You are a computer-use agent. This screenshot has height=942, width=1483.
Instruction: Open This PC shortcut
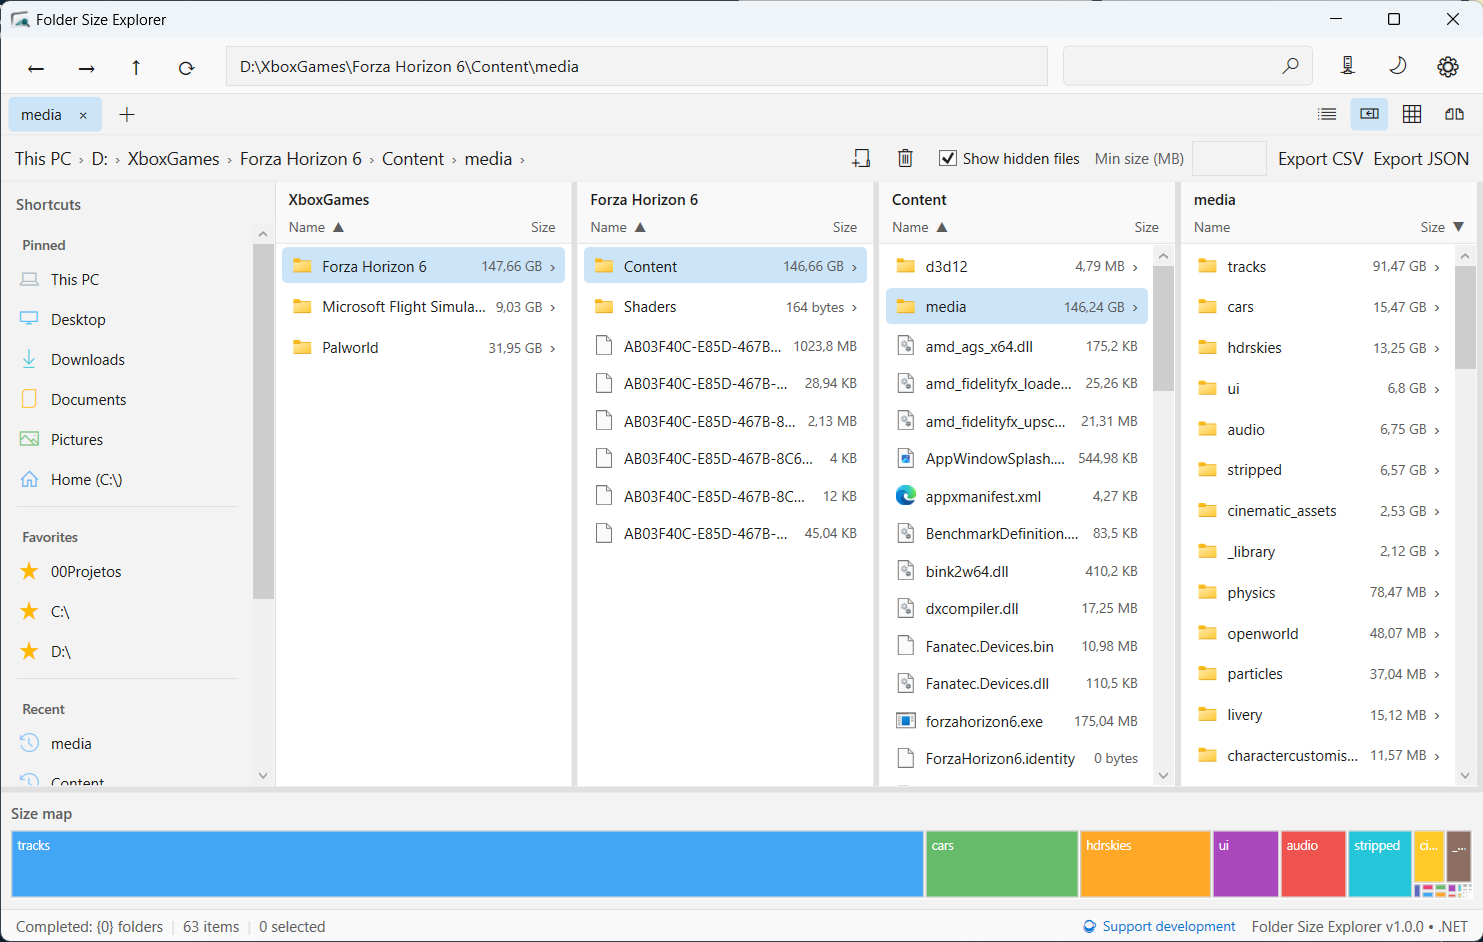[75, 280]
